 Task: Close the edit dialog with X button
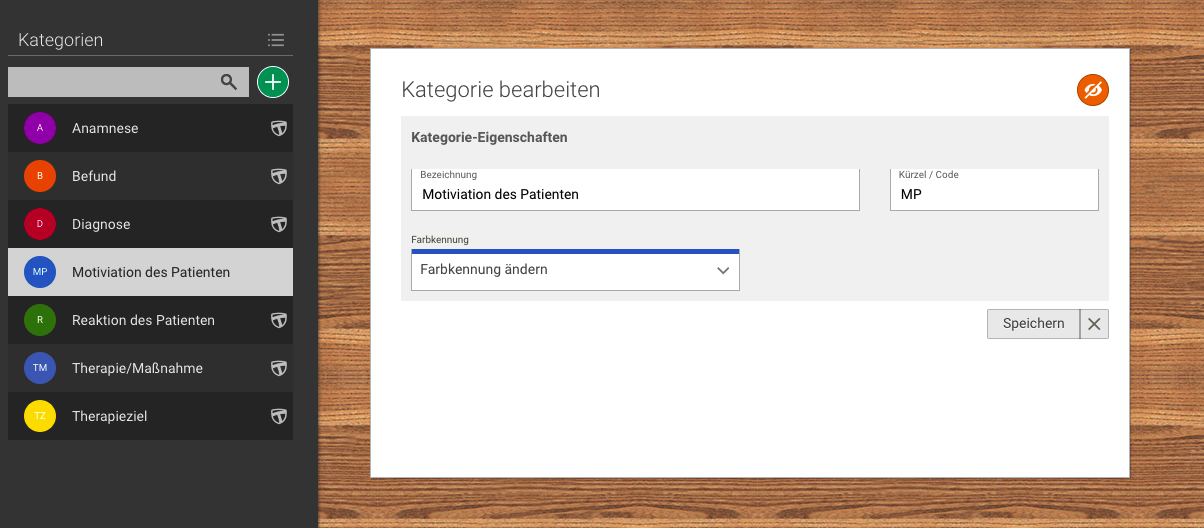click(x=1094, y=324)
